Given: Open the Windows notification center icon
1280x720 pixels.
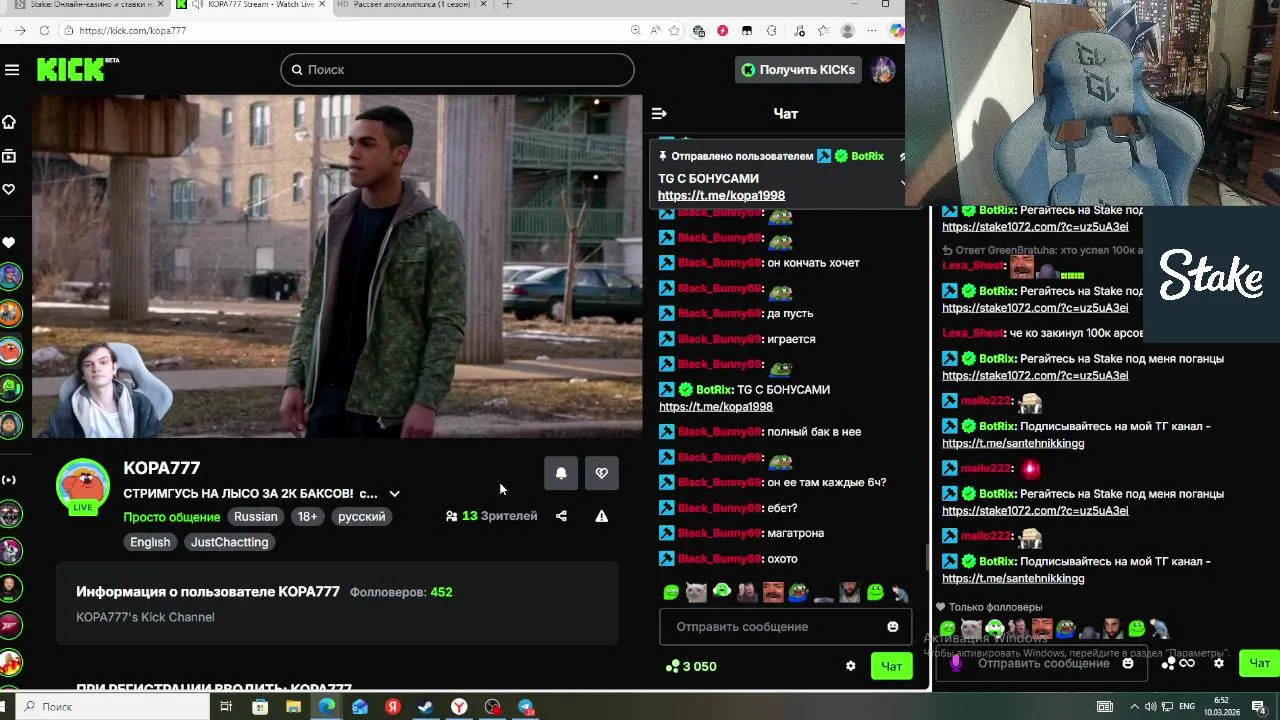Looking at the screenshot, I should [x=1259, y=707].
